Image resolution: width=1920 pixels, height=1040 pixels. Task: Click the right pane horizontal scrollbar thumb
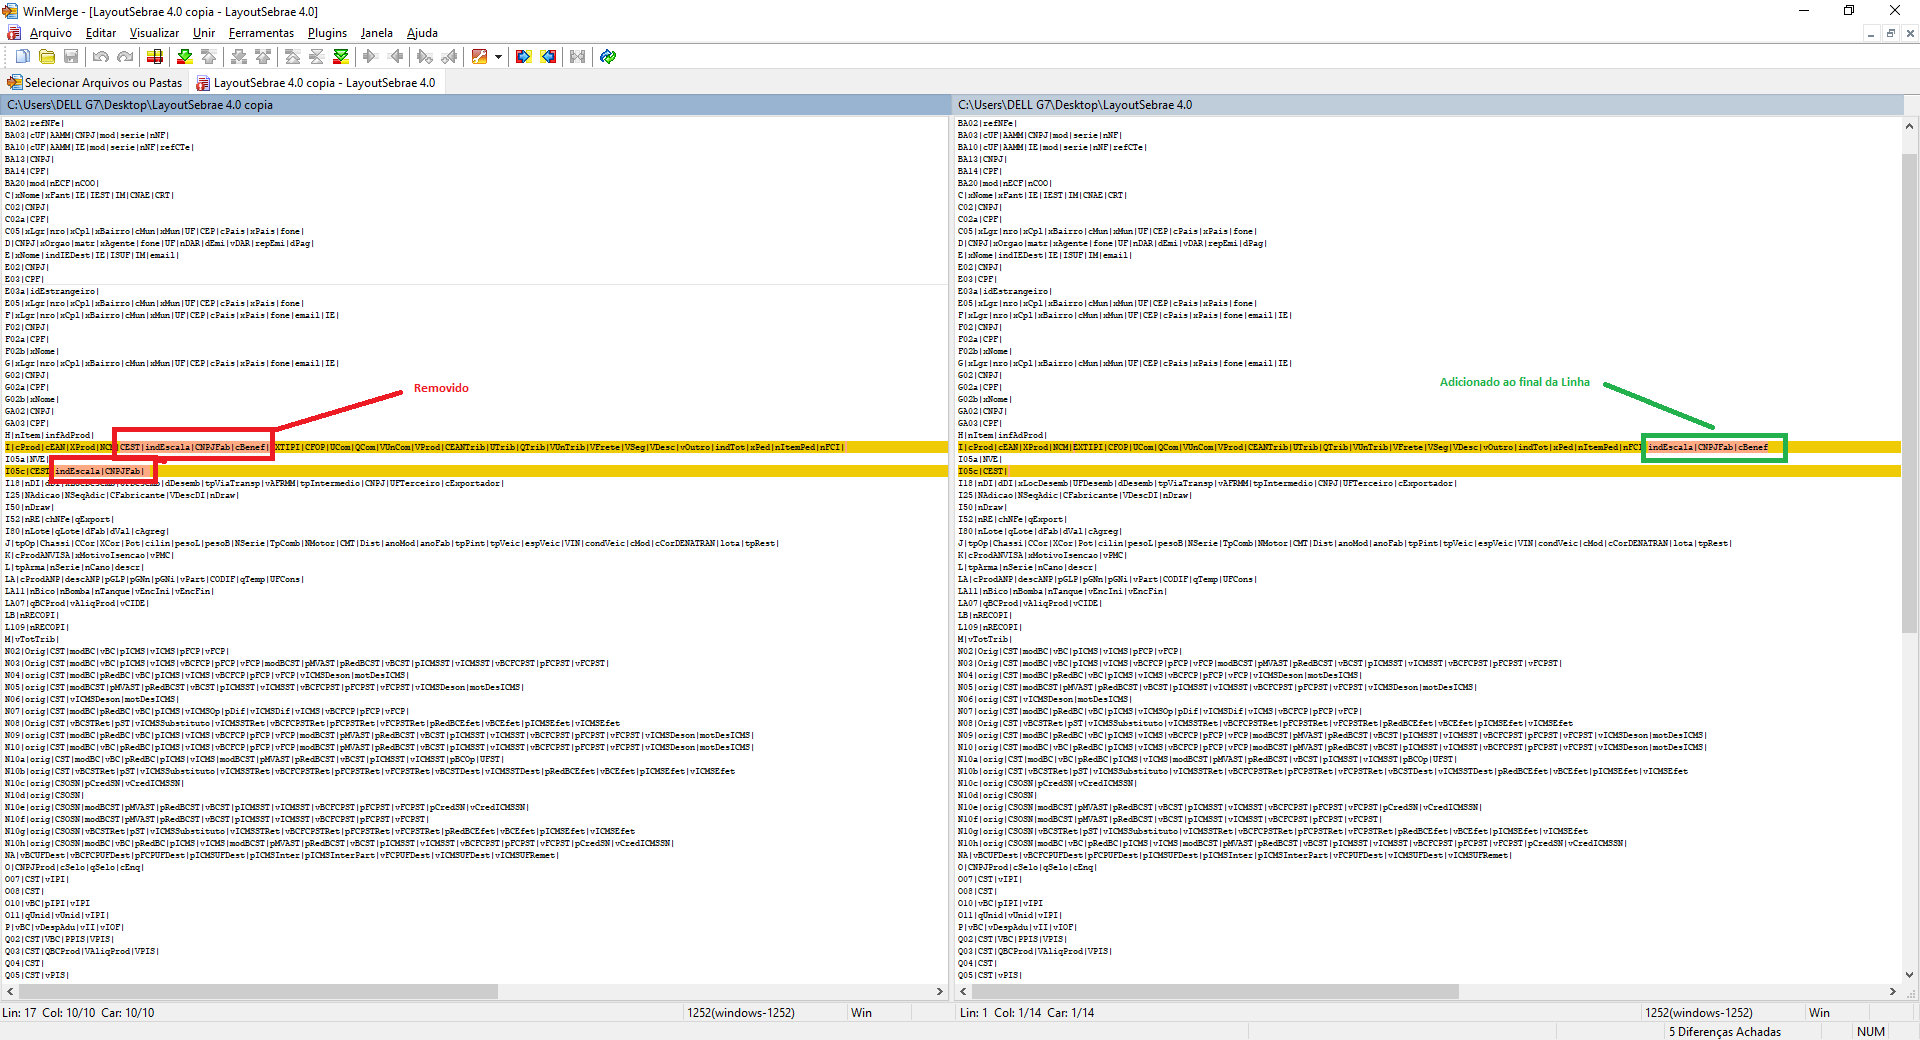(x=1214, y=991)
